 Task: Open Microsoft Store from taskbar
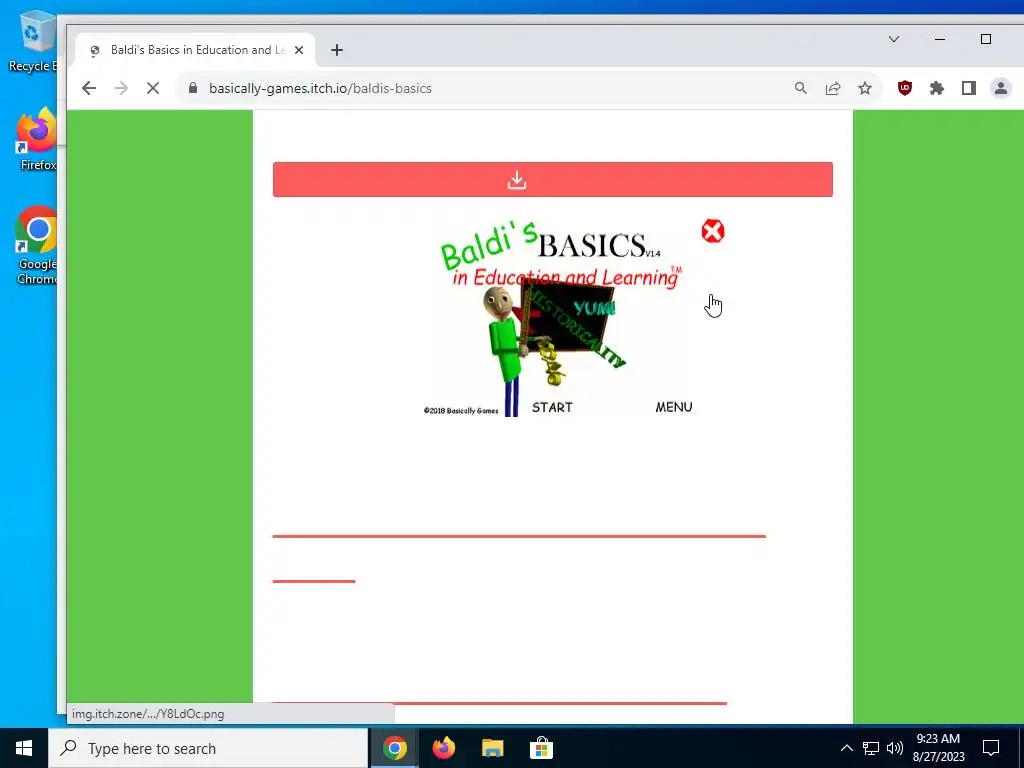pos(541,748)
